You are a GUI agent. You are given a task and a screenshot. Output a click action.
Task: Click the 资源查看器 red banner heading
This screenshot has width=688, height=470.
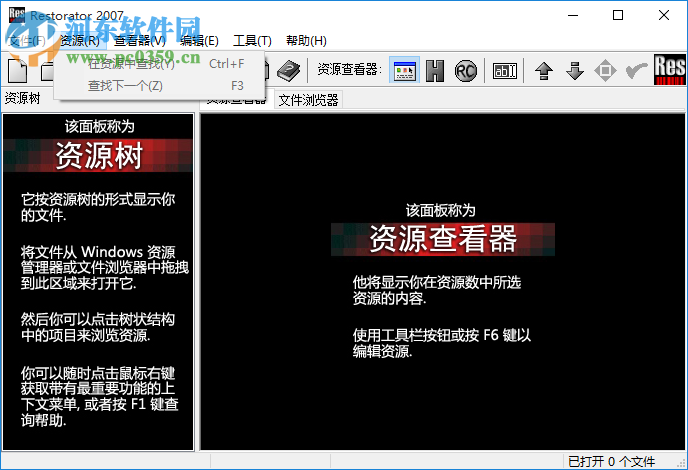(x=443, y=239)
